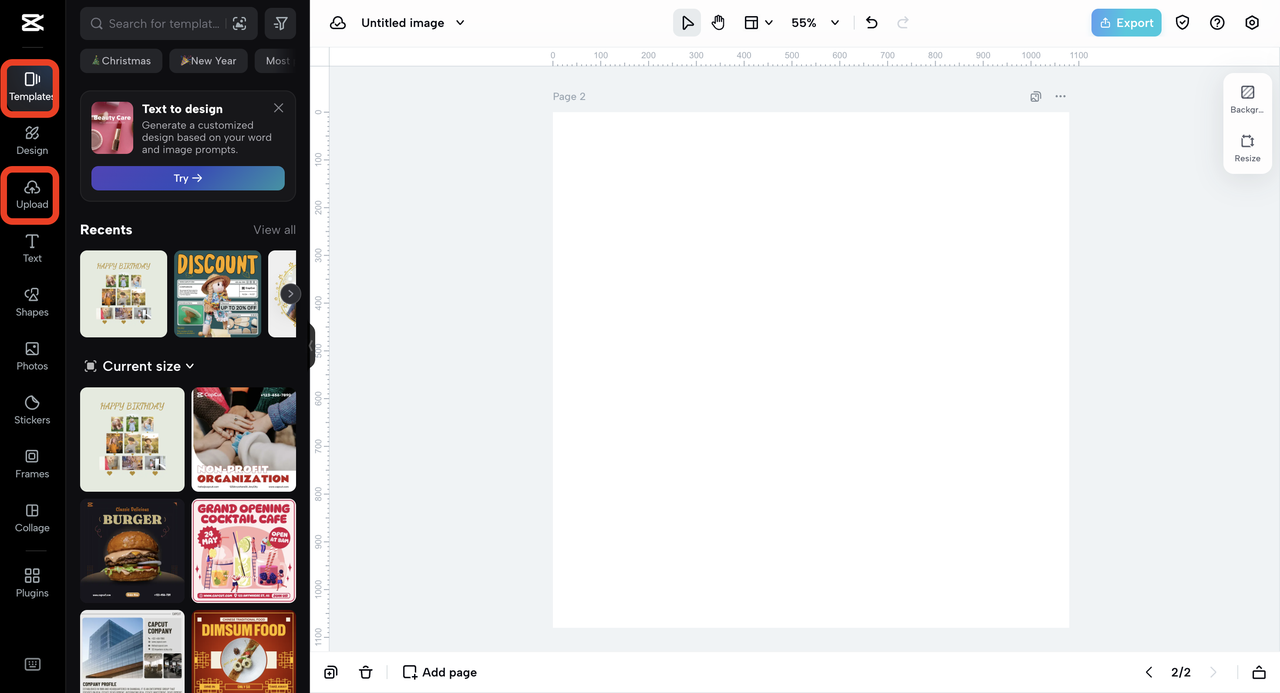The height and width of the screenshot is (693, 1280).
Task: Open Page 2 more options menu
Action: [x=1060, y=97]
